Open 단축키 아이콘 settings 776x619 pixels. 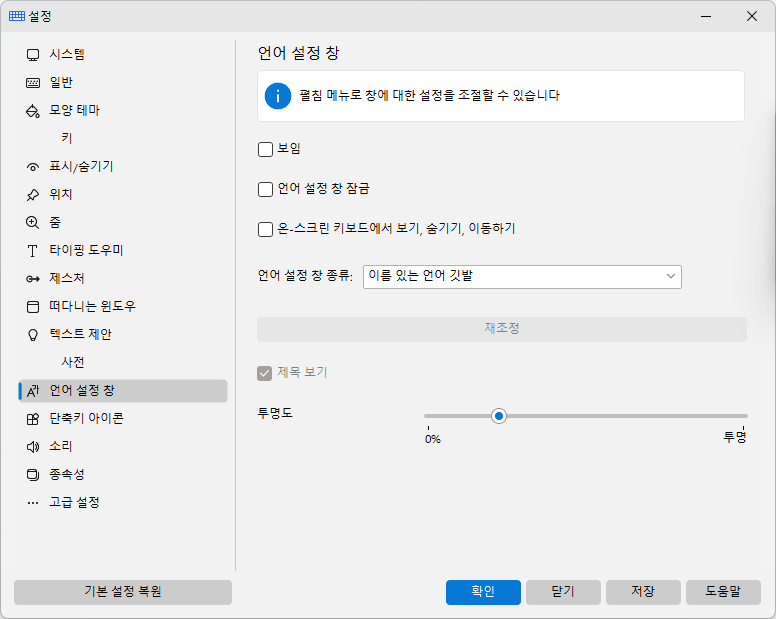(123, 419)
